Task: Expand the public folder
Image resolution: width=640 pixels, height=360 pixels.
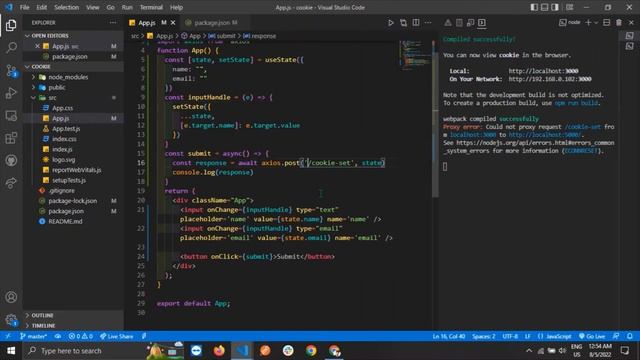Action: [73, 87]
